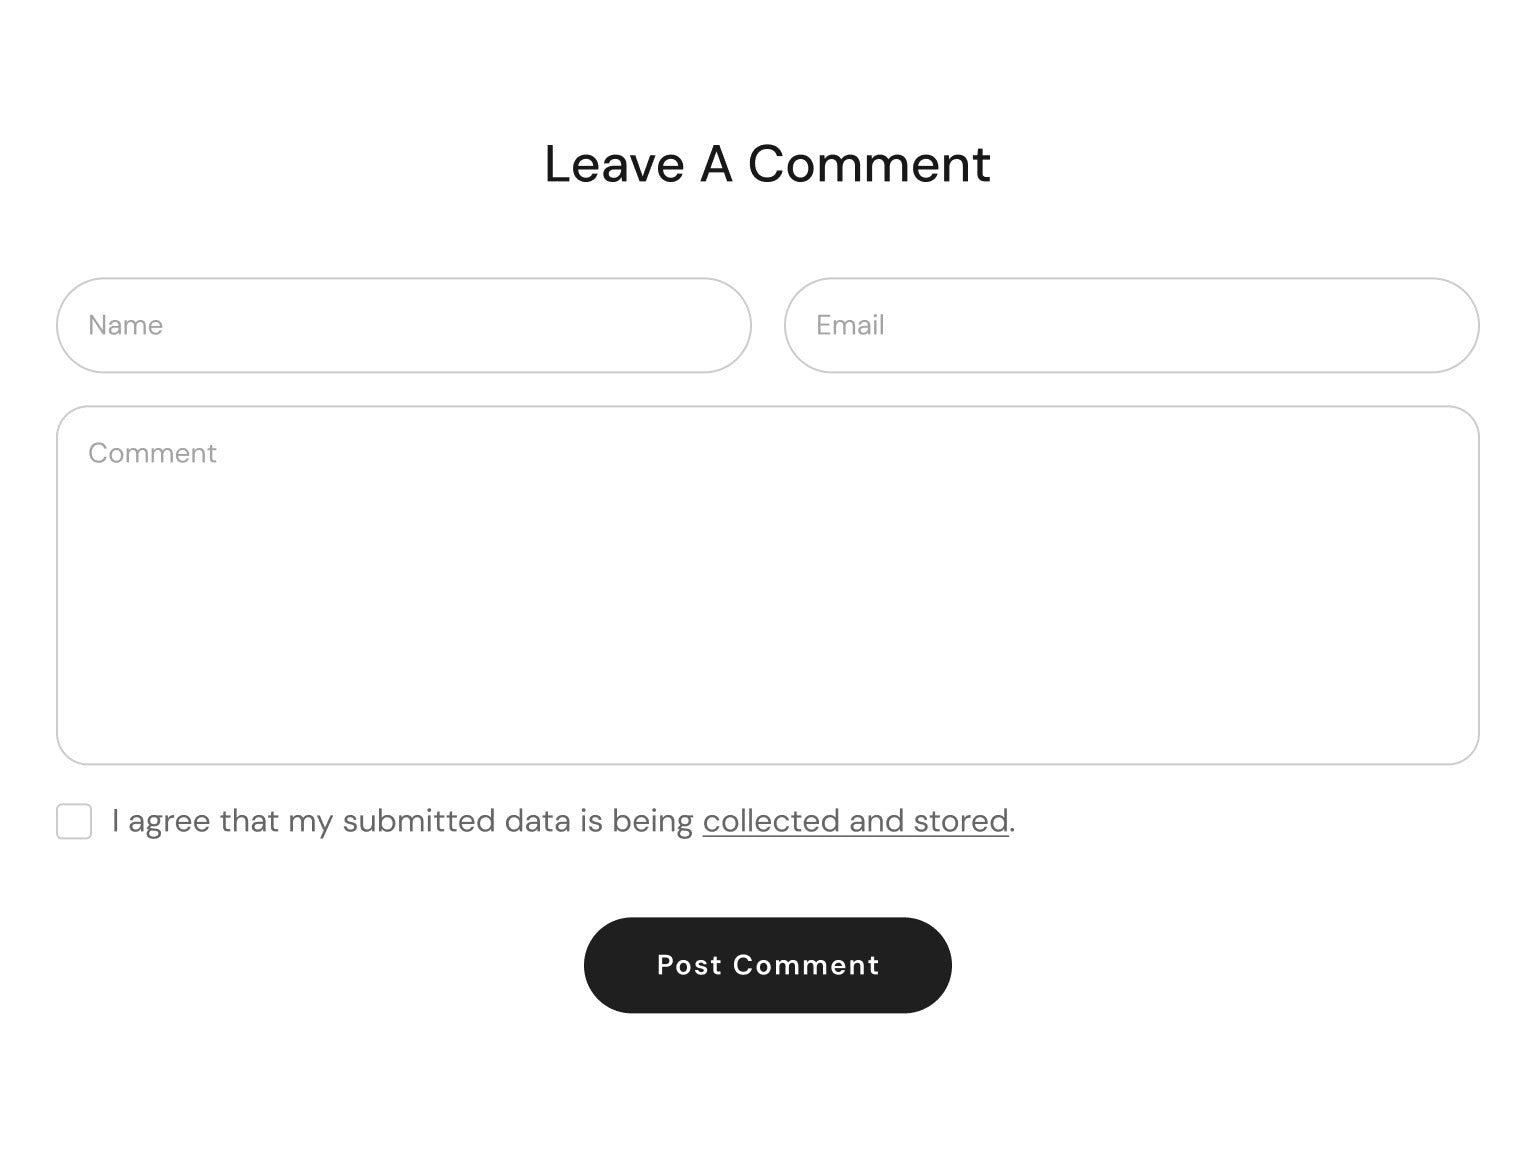Viewport: 1536px width, 1152px height.
Task: Click the 'Name' placeholder text
Action: [x=125, y=325]
